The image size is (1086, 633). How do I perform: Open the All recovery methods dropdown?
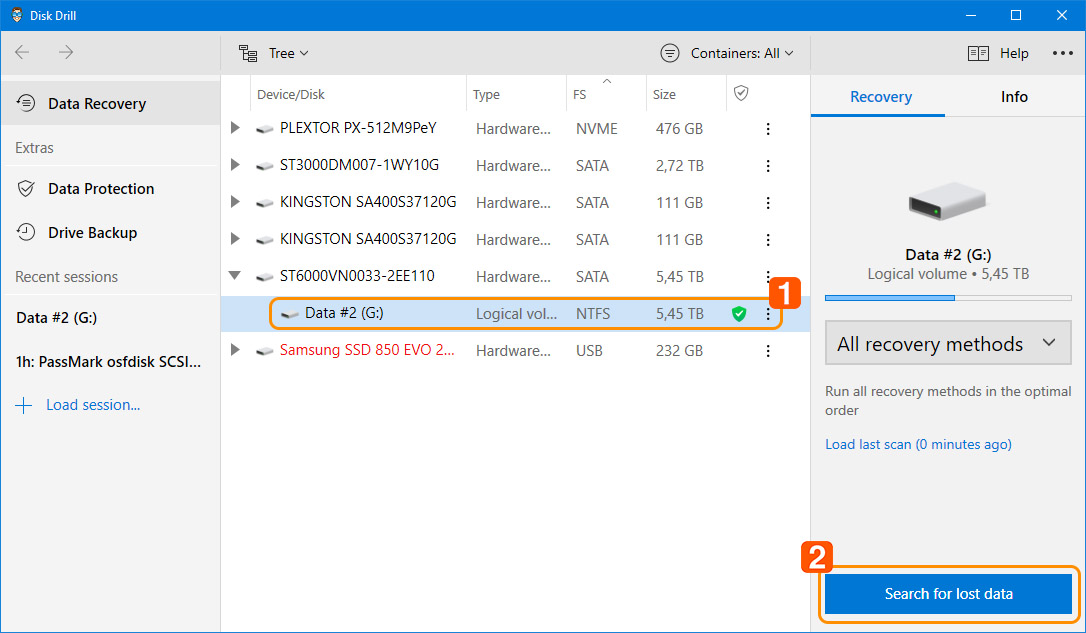point(948,343)
